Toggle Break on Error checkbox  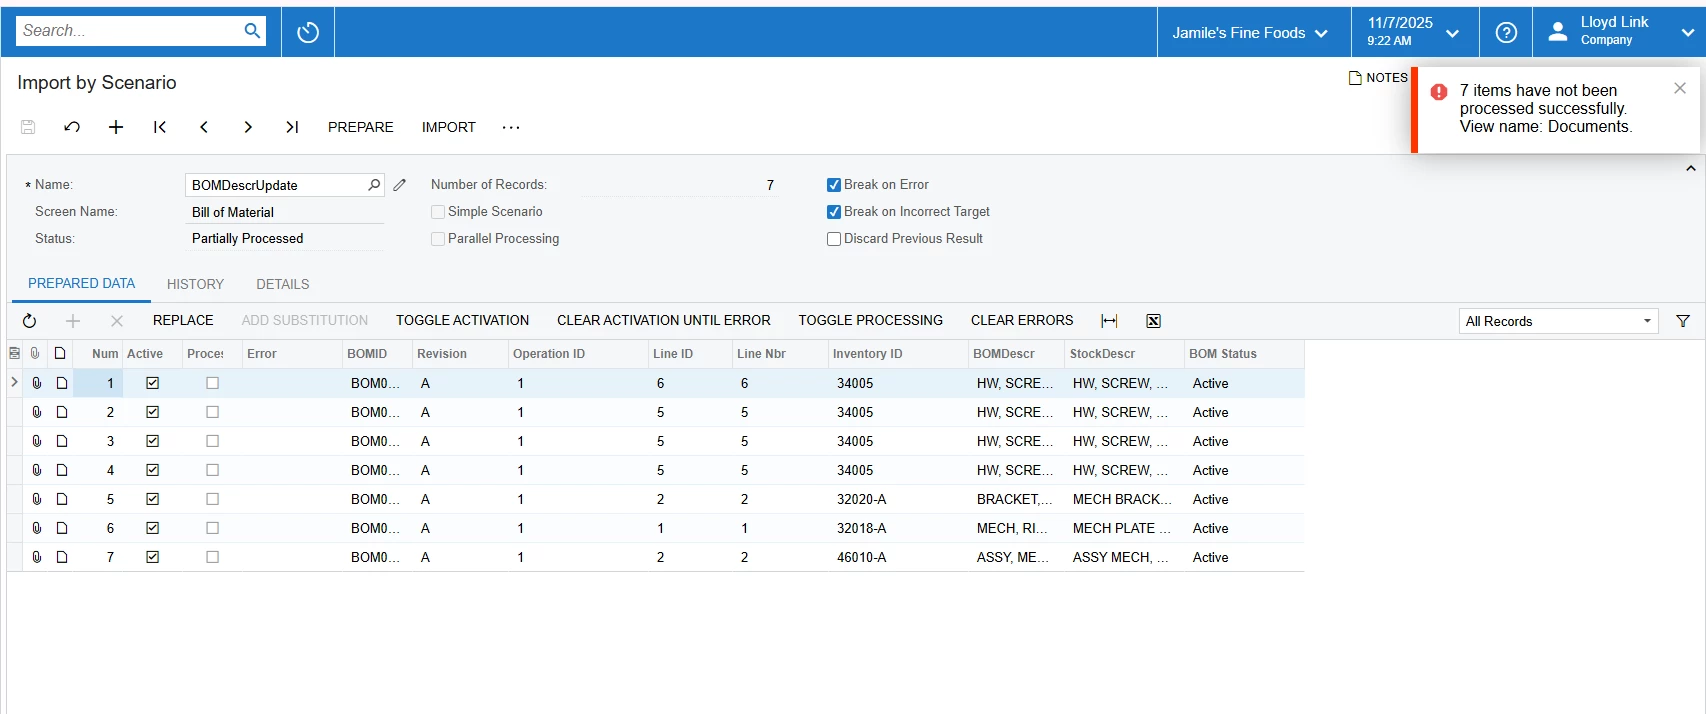834,185
